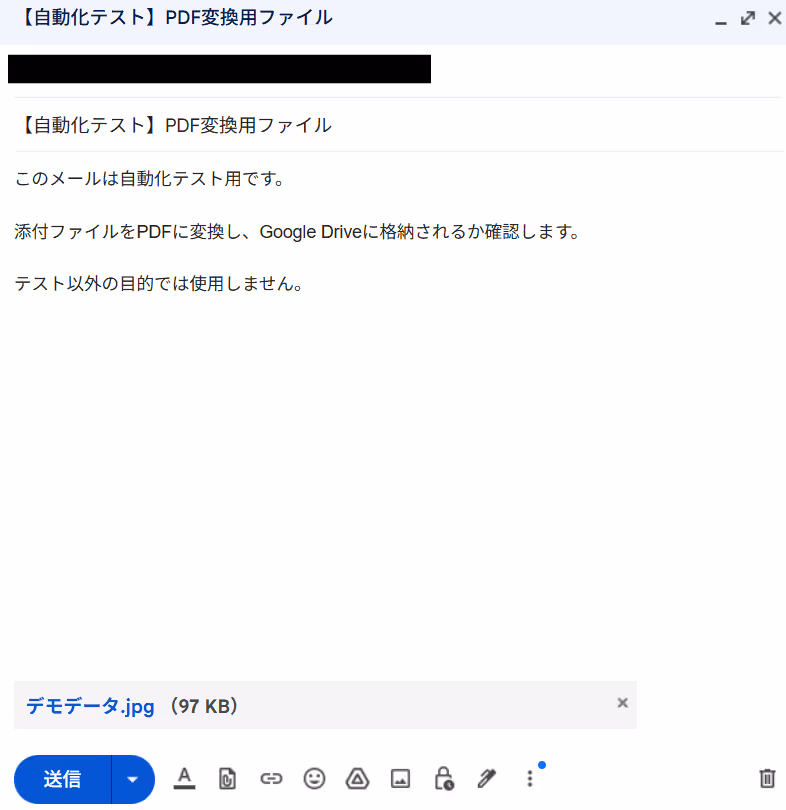Remove the デモデータ.jpg attachment
This screenshot has width=786, height=810.
coord(622,703)
